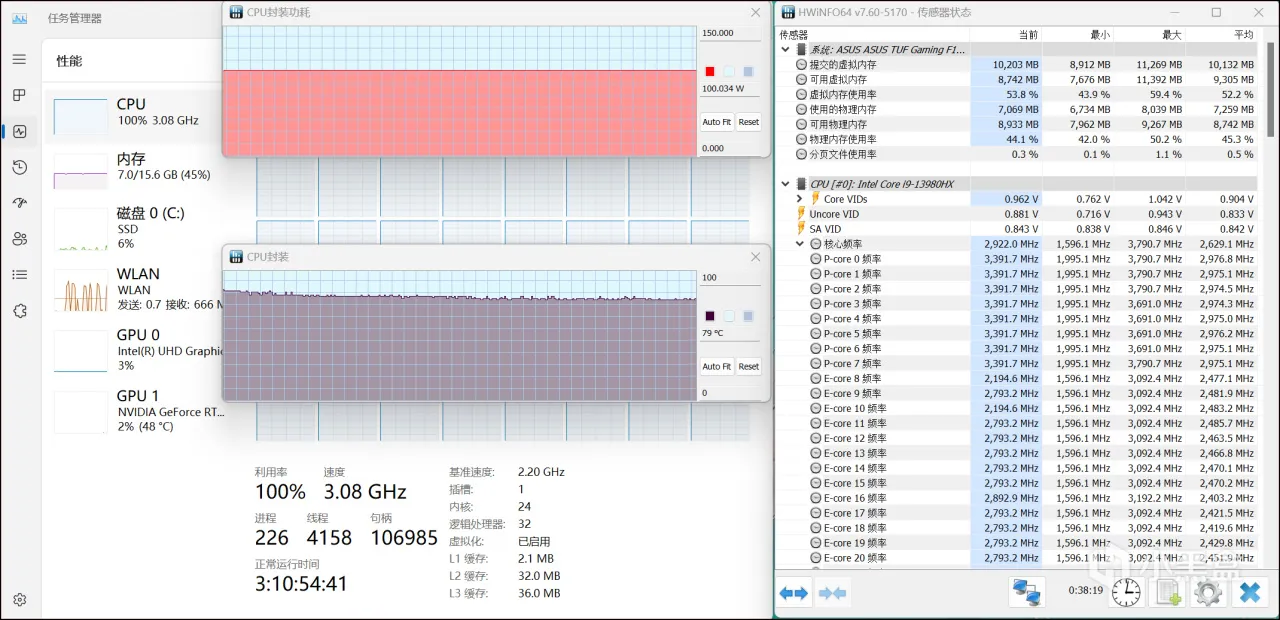Image resolution: width=1280 pixels, height=620 pixels.
Task: Click HWiNFO expand columns blue arrows icon
Action: pos(794,593)
